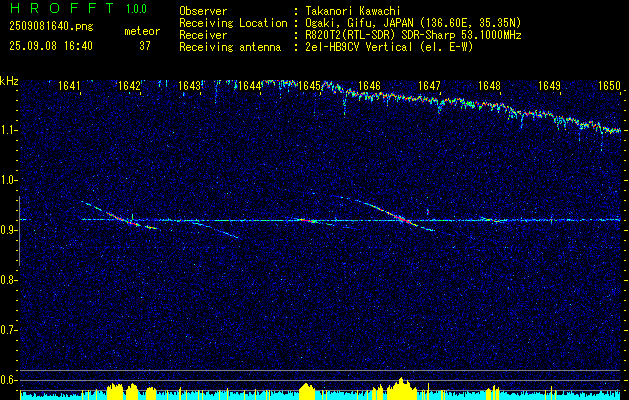Click the 1650 time marker
The height and width of the screenshot is (400, 629).
point(609,85)
